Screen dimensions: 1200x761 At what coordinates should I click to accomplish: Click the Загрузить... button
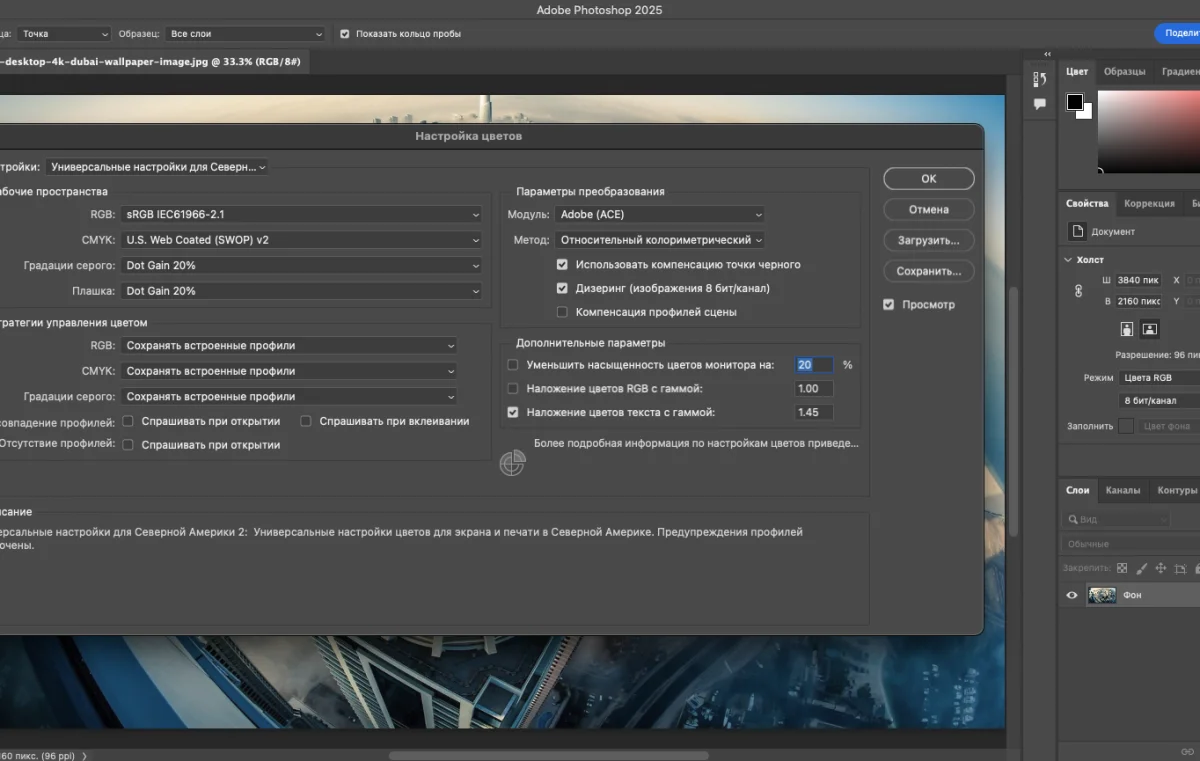point(928,240)
